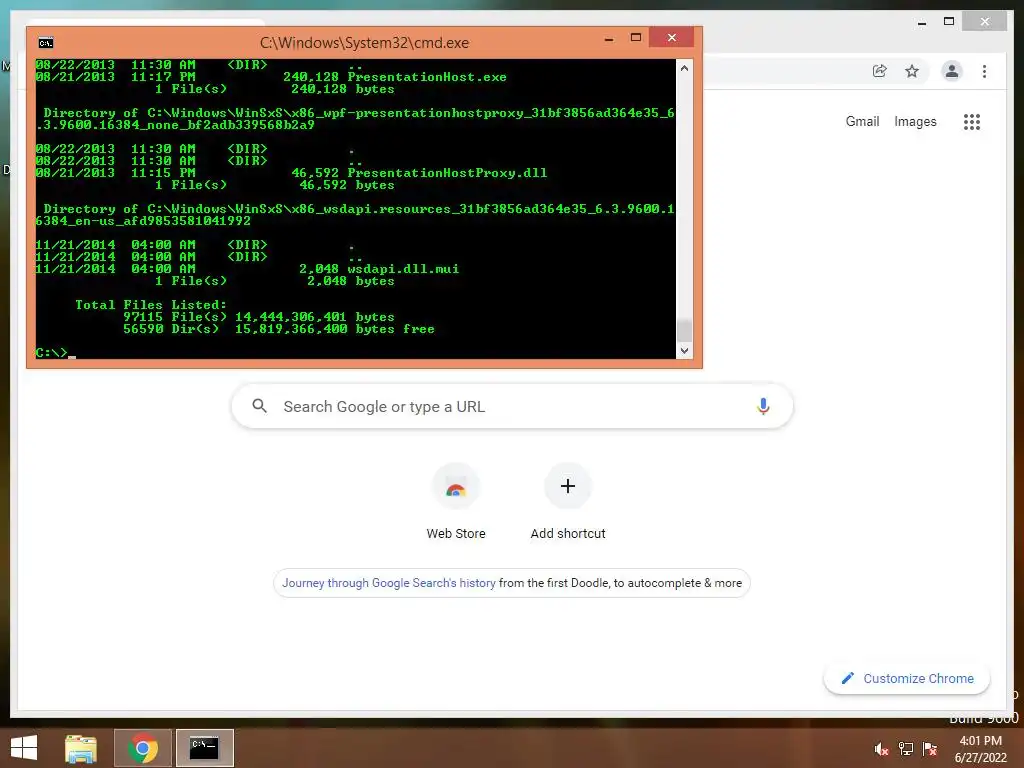This screenshot has width=1024, height=768.
Task: Click PresentationHost.exe in cmd output
Action: (426, 77)
